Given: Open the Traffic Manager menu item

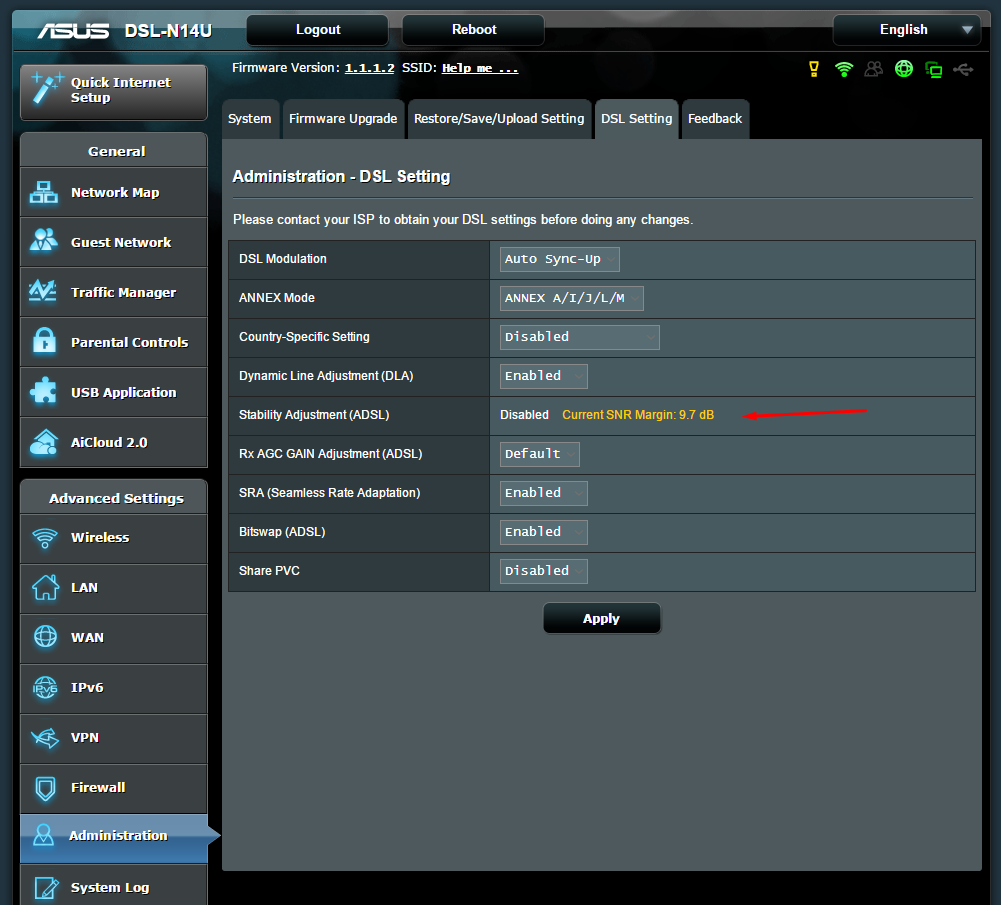Looking at the screenshot, I should point(114,292).
